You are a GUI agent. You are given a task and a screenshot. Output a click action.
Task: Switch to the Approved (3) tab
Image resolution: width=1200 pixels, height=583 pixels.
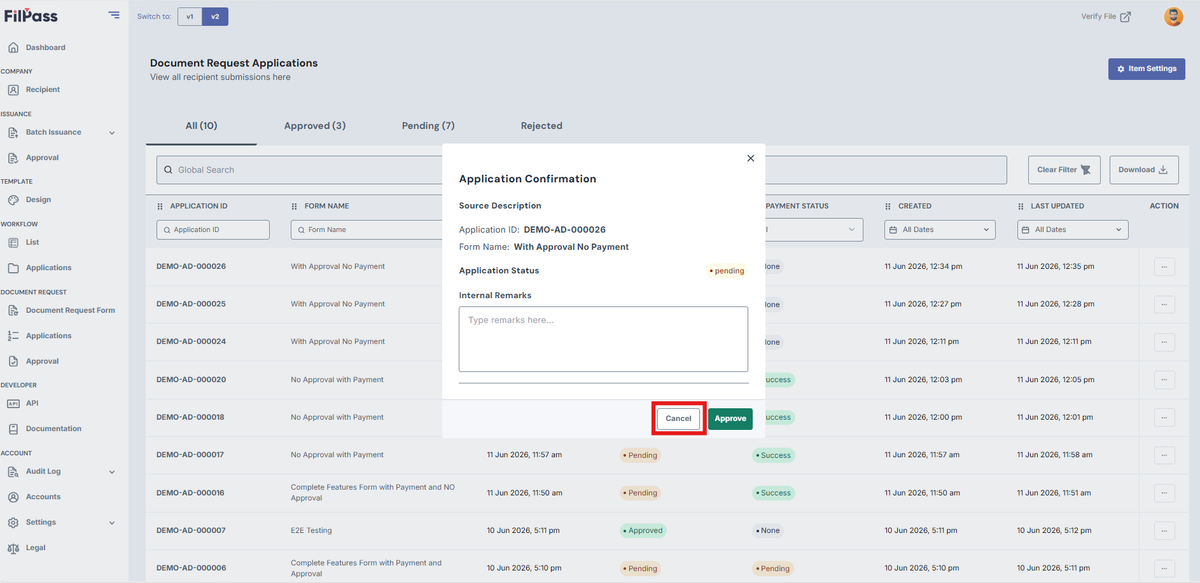315,126
